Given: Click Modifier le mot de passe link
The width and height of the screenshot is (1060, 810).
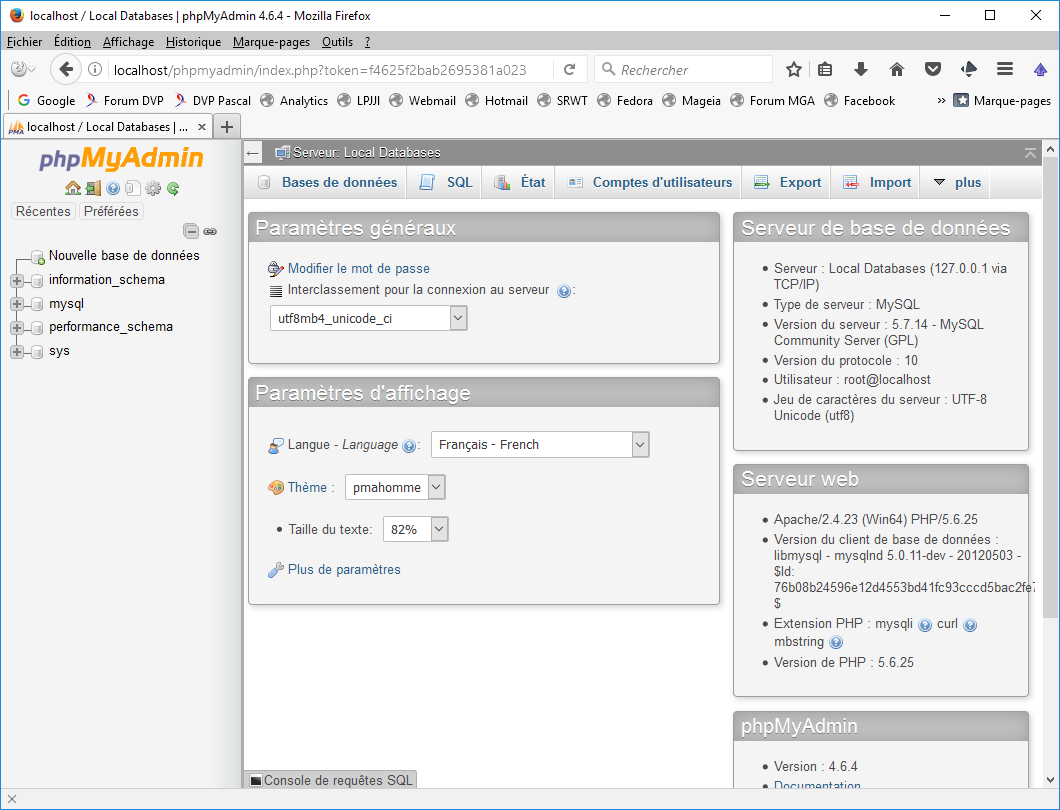Looking at the screenshot, I should point(358,268).
